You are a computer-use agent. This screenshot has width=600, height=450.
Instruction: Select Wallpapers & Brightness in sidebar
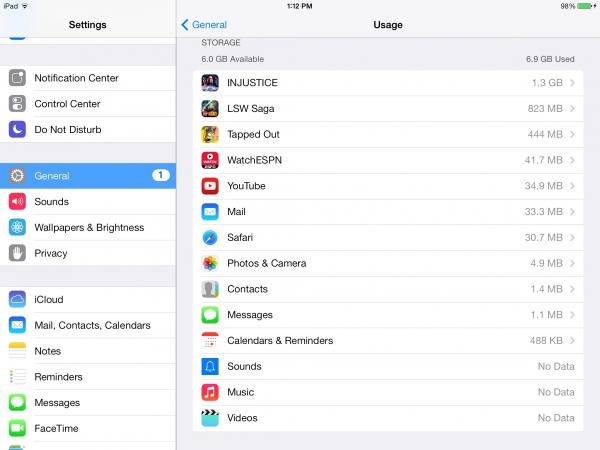tap(89, 227)
